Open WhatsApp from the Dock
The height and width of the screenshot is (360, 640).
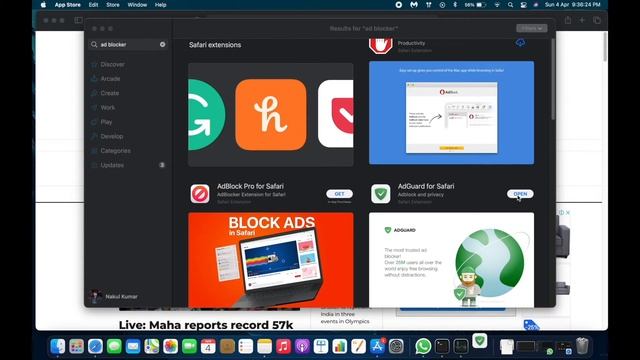pyautogui.click(x=423, y=347)
